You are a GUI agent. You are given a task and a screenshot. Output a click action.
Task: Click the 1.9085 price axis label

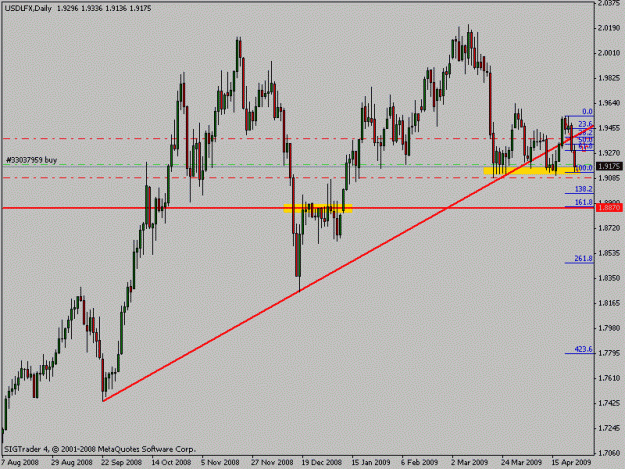609,178
